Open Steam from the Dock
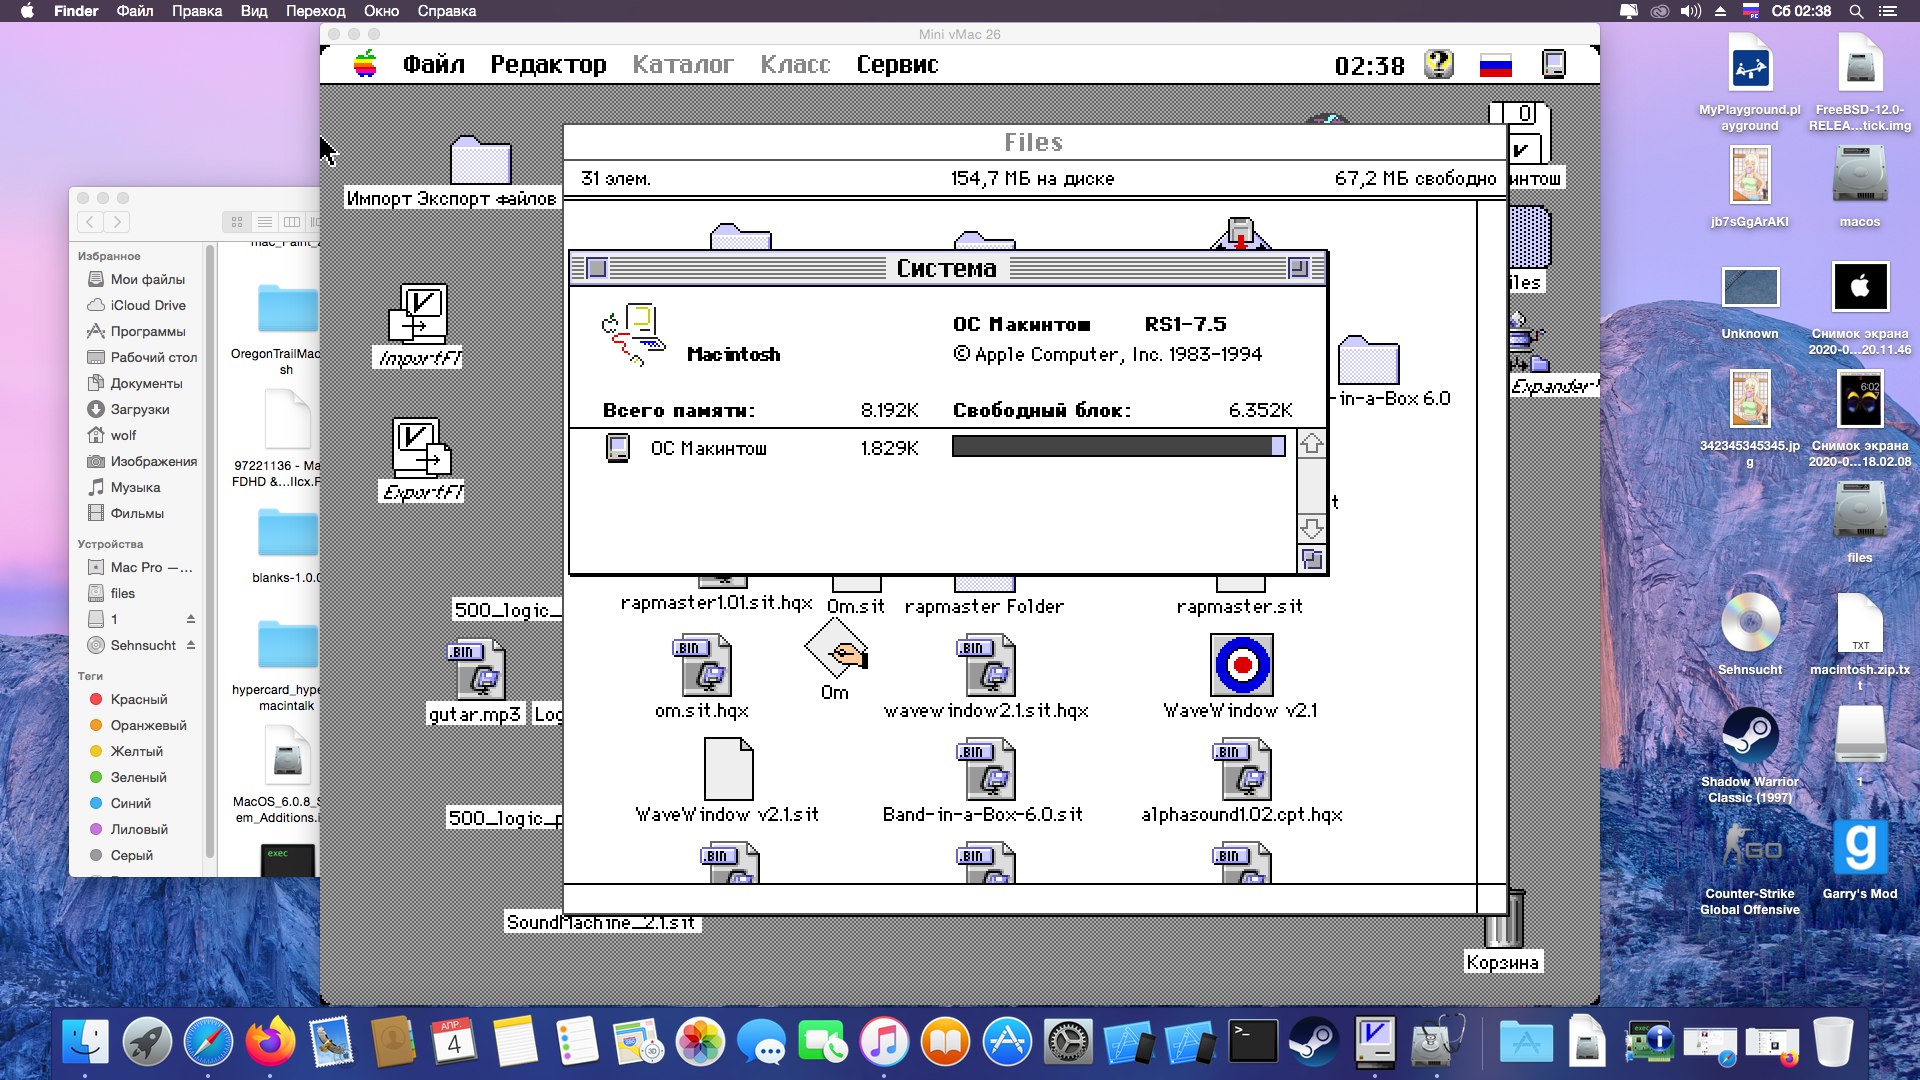The image size is (1920, 1080). point(1313,1041)
